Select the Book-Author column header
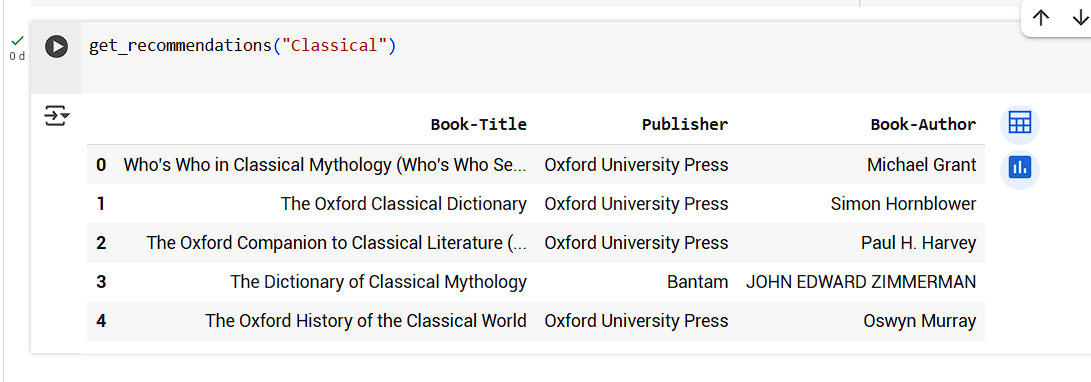 pyautogui.click(x=923, y=125)
